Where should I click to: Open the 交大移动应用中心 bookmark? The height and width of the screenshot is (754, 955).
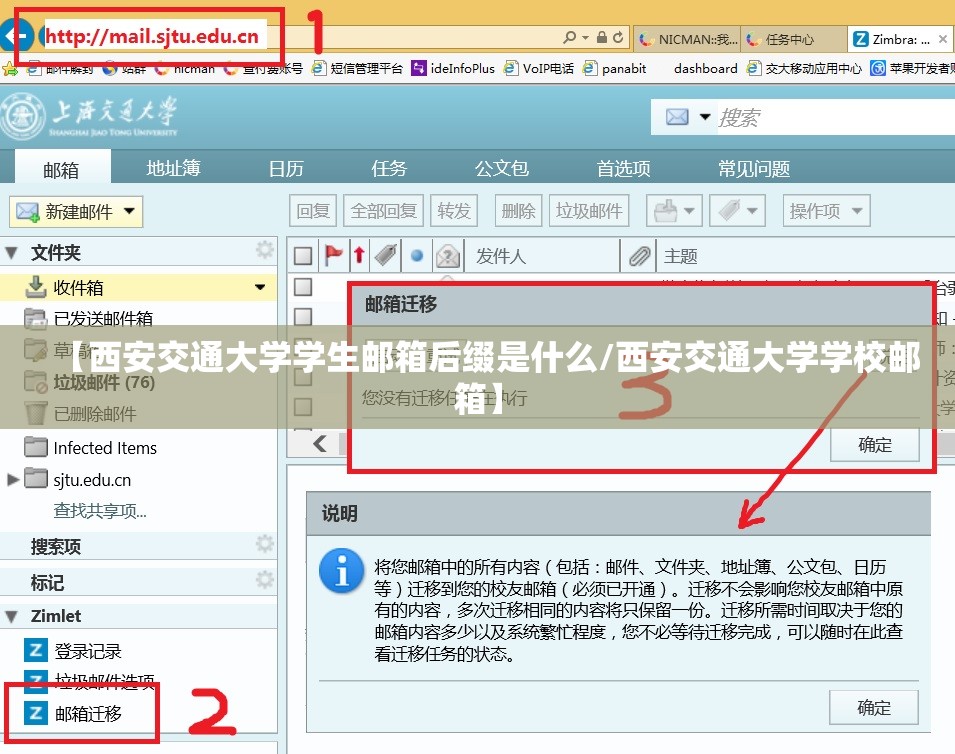(804, 68)
